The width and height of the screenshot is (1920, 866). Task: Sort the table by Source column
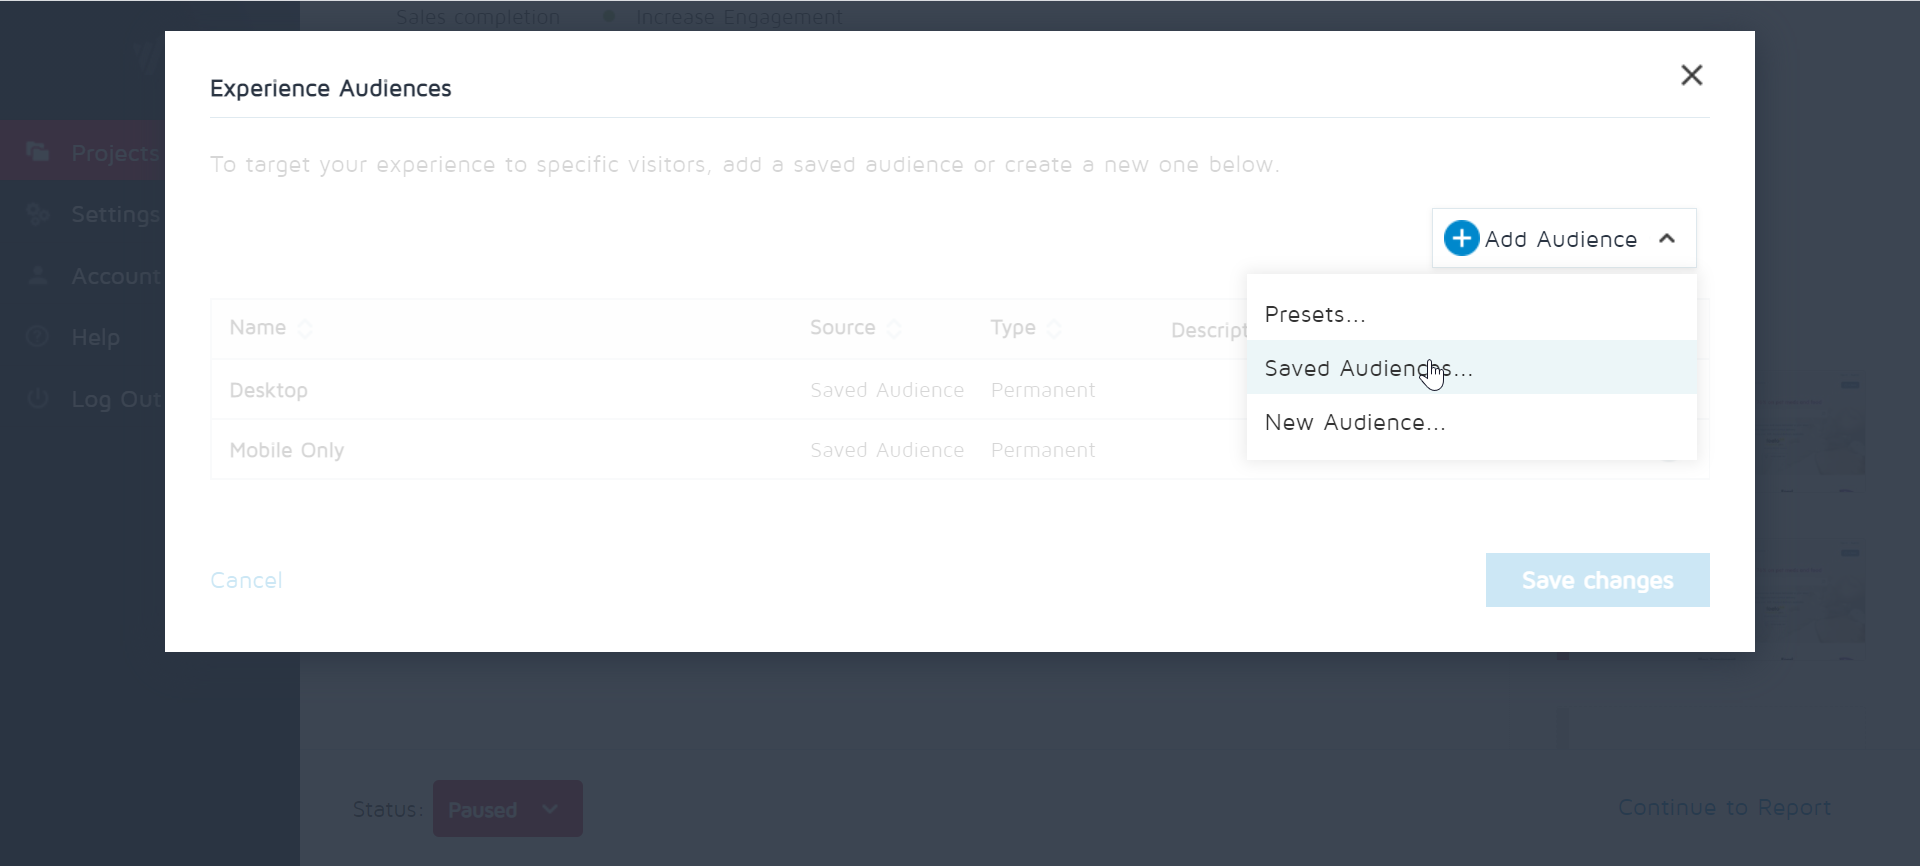895,329
